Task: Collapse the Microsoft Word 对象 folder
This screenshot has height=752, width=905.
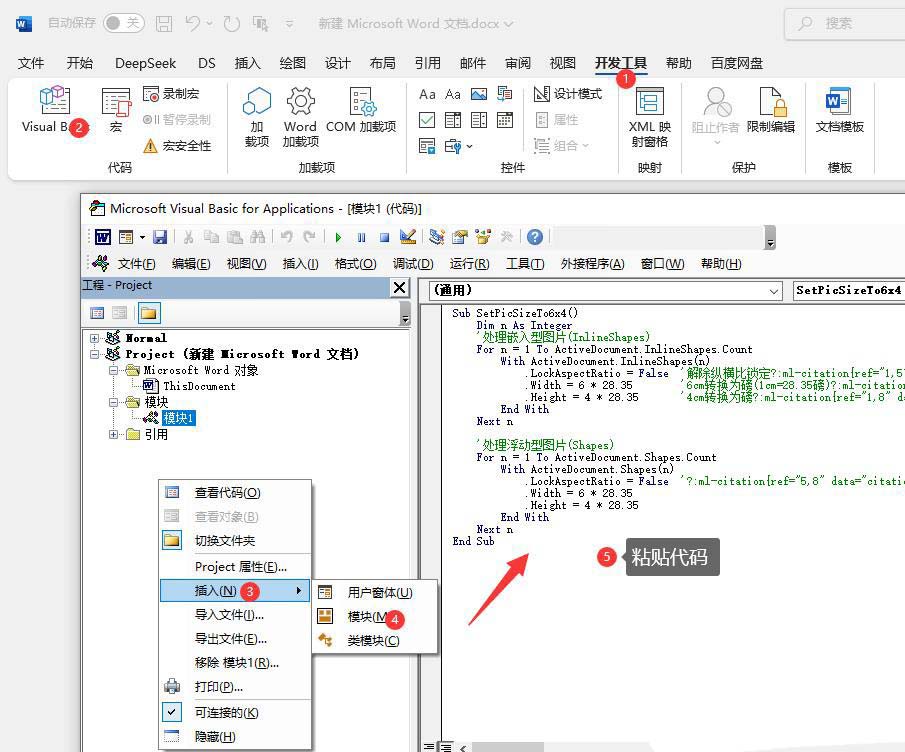Action: [x=113, y=370]
